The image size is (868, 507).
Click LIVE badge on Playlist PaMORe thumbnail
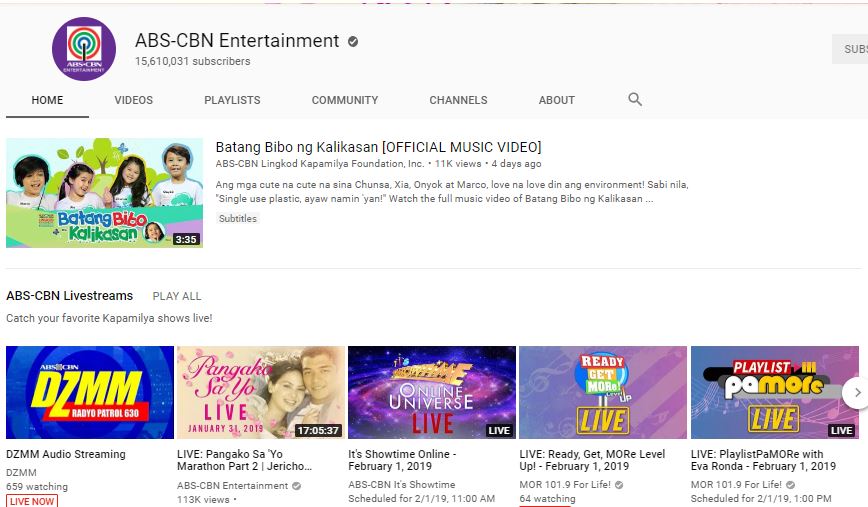841,430
